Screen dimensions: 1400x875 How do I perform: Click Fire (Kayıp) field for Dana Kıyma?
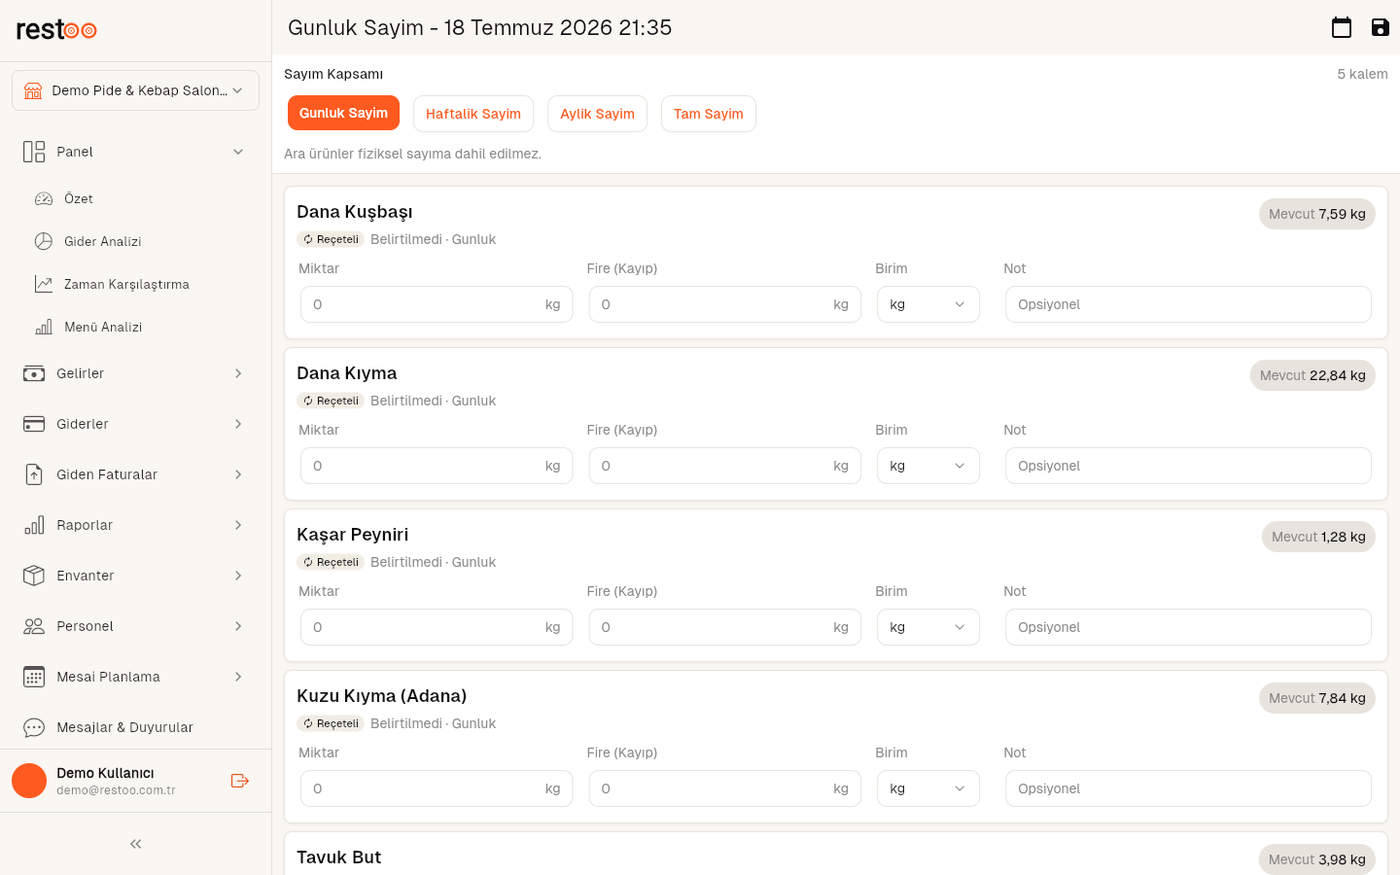pos(724,466)
